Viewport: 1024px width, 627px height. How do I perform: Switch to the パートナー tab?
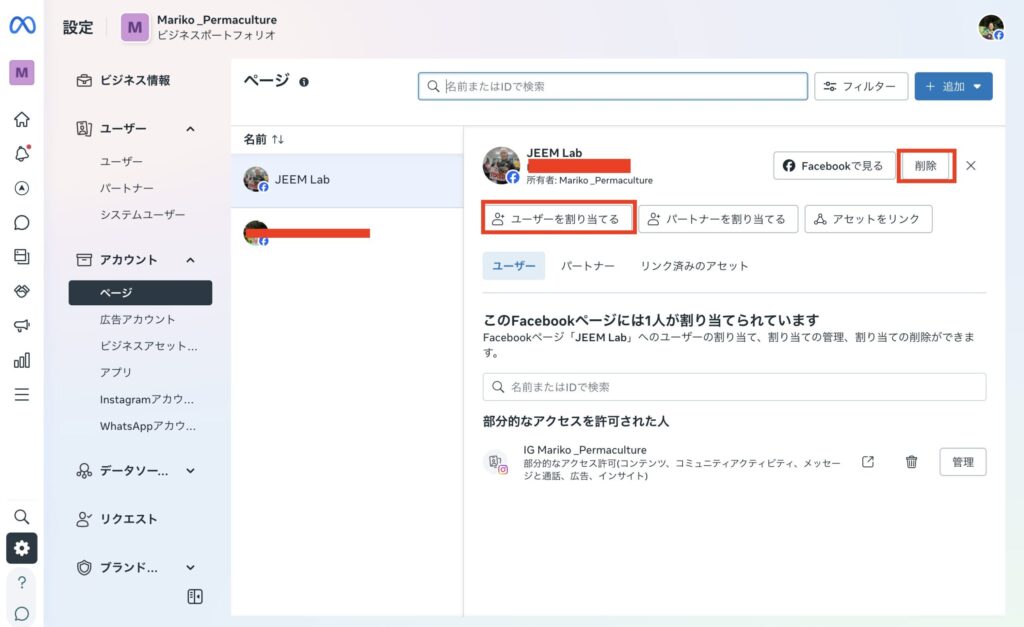tap(587, 266)
